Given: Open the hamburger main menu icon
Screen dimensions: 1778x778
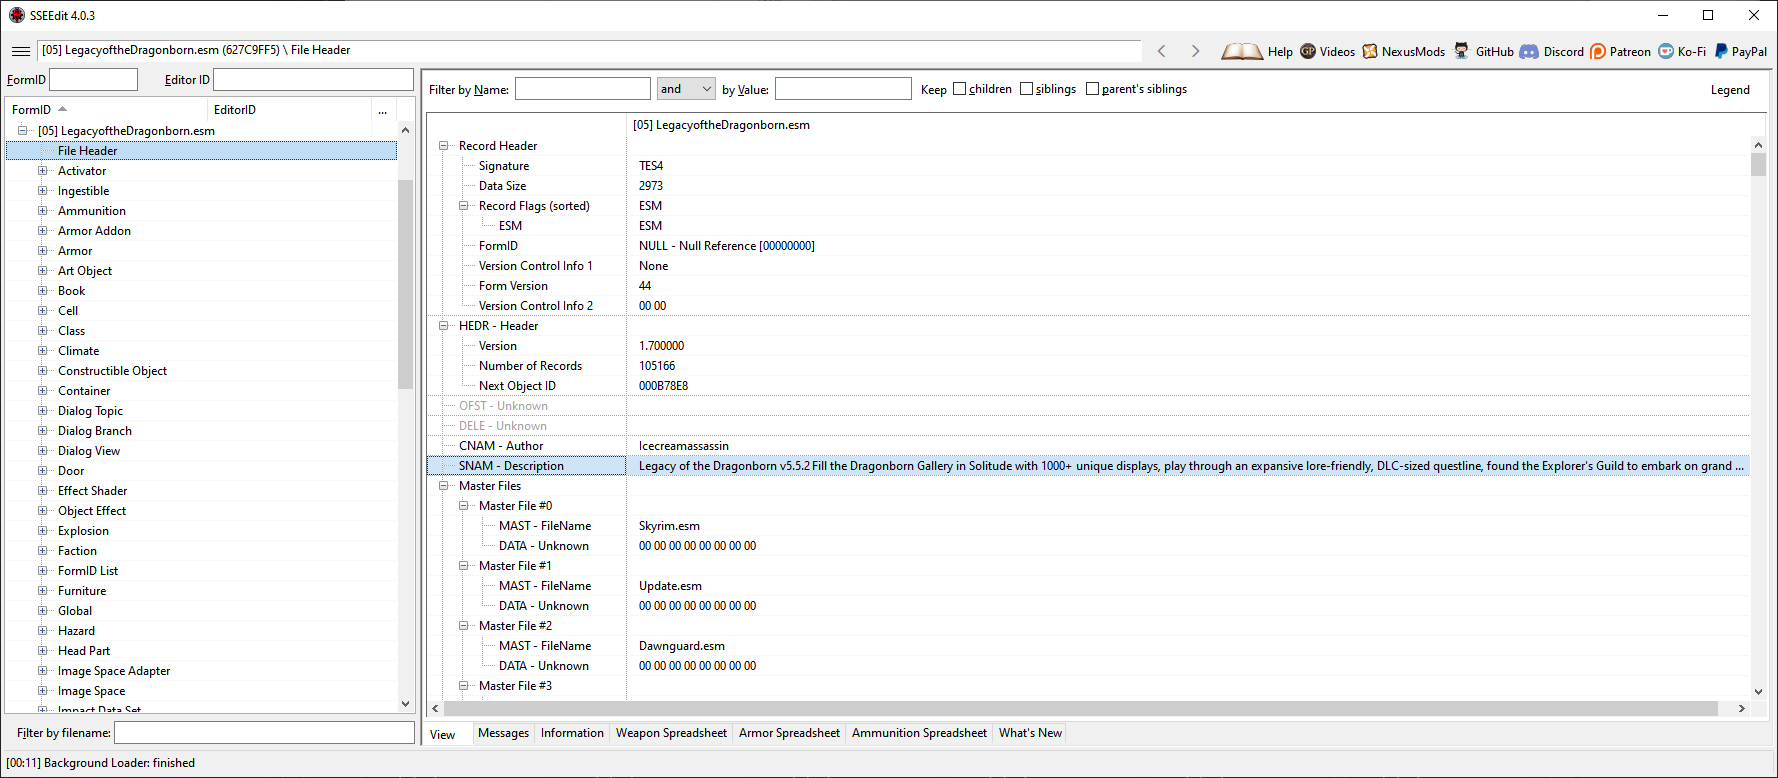Looking at the screenshot, I should [20, 51].
